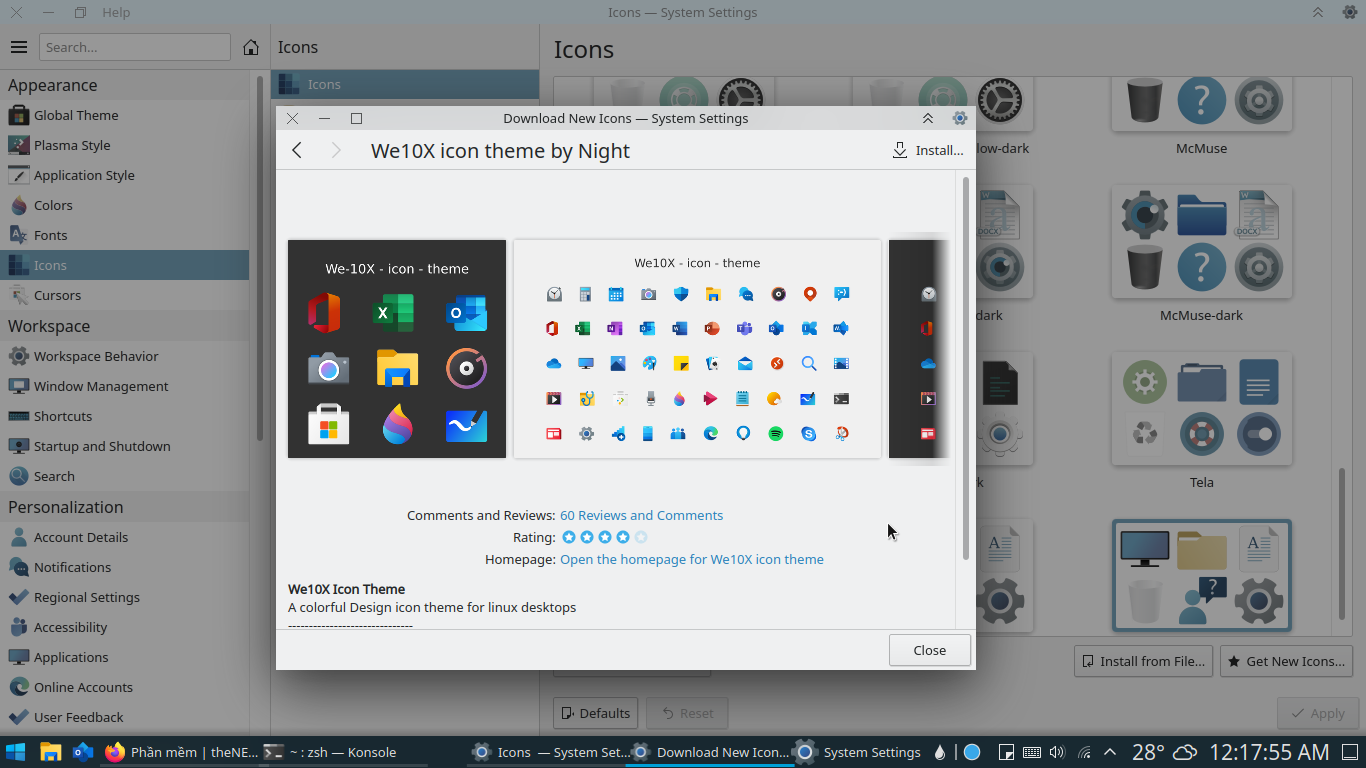View the dark We-10X preview thumbnail

pyautogui.click(x=397, y=349)
